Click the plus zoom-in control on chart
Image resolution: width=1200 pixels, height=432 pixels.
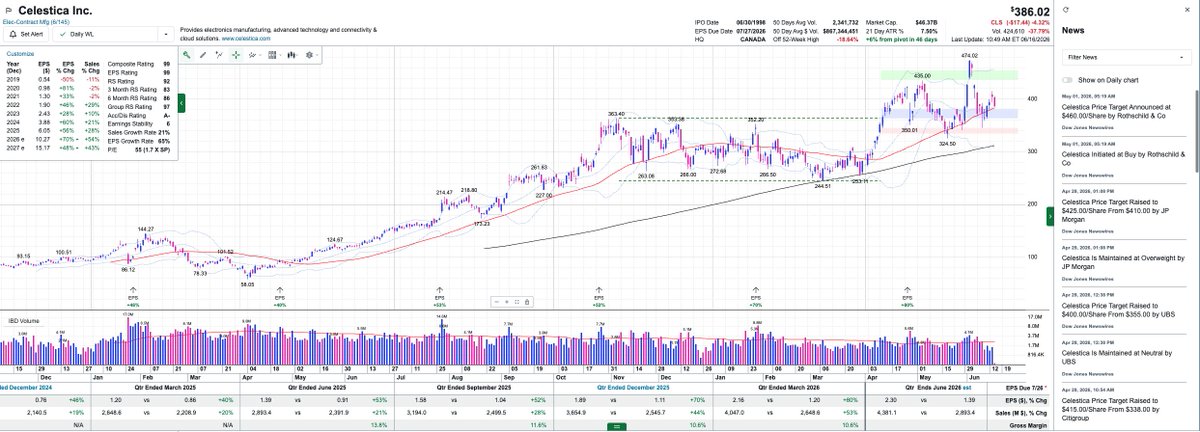click(507, 301)
